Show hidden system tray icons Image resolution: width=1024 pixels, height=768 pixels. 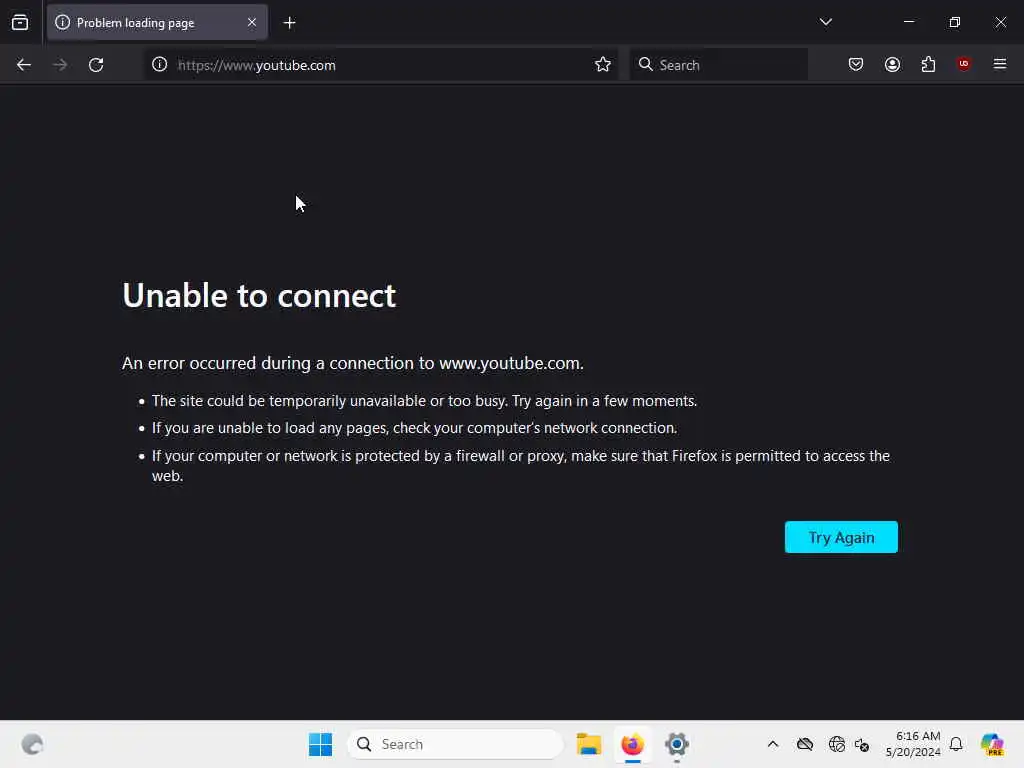(773, 744)
